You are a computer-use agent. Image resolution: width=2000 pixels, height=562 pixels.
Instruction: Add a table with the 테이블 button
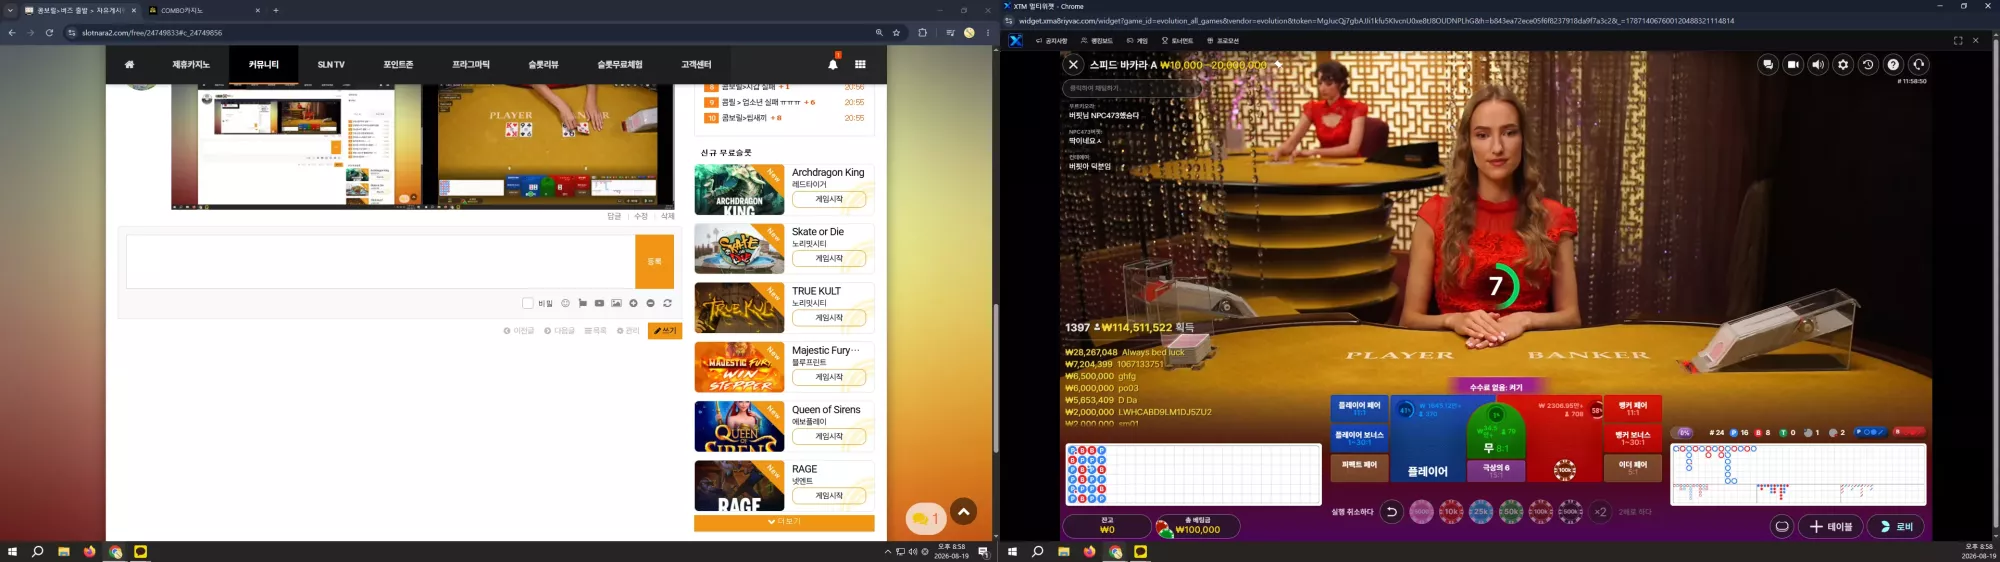(x=1830, y=526)
